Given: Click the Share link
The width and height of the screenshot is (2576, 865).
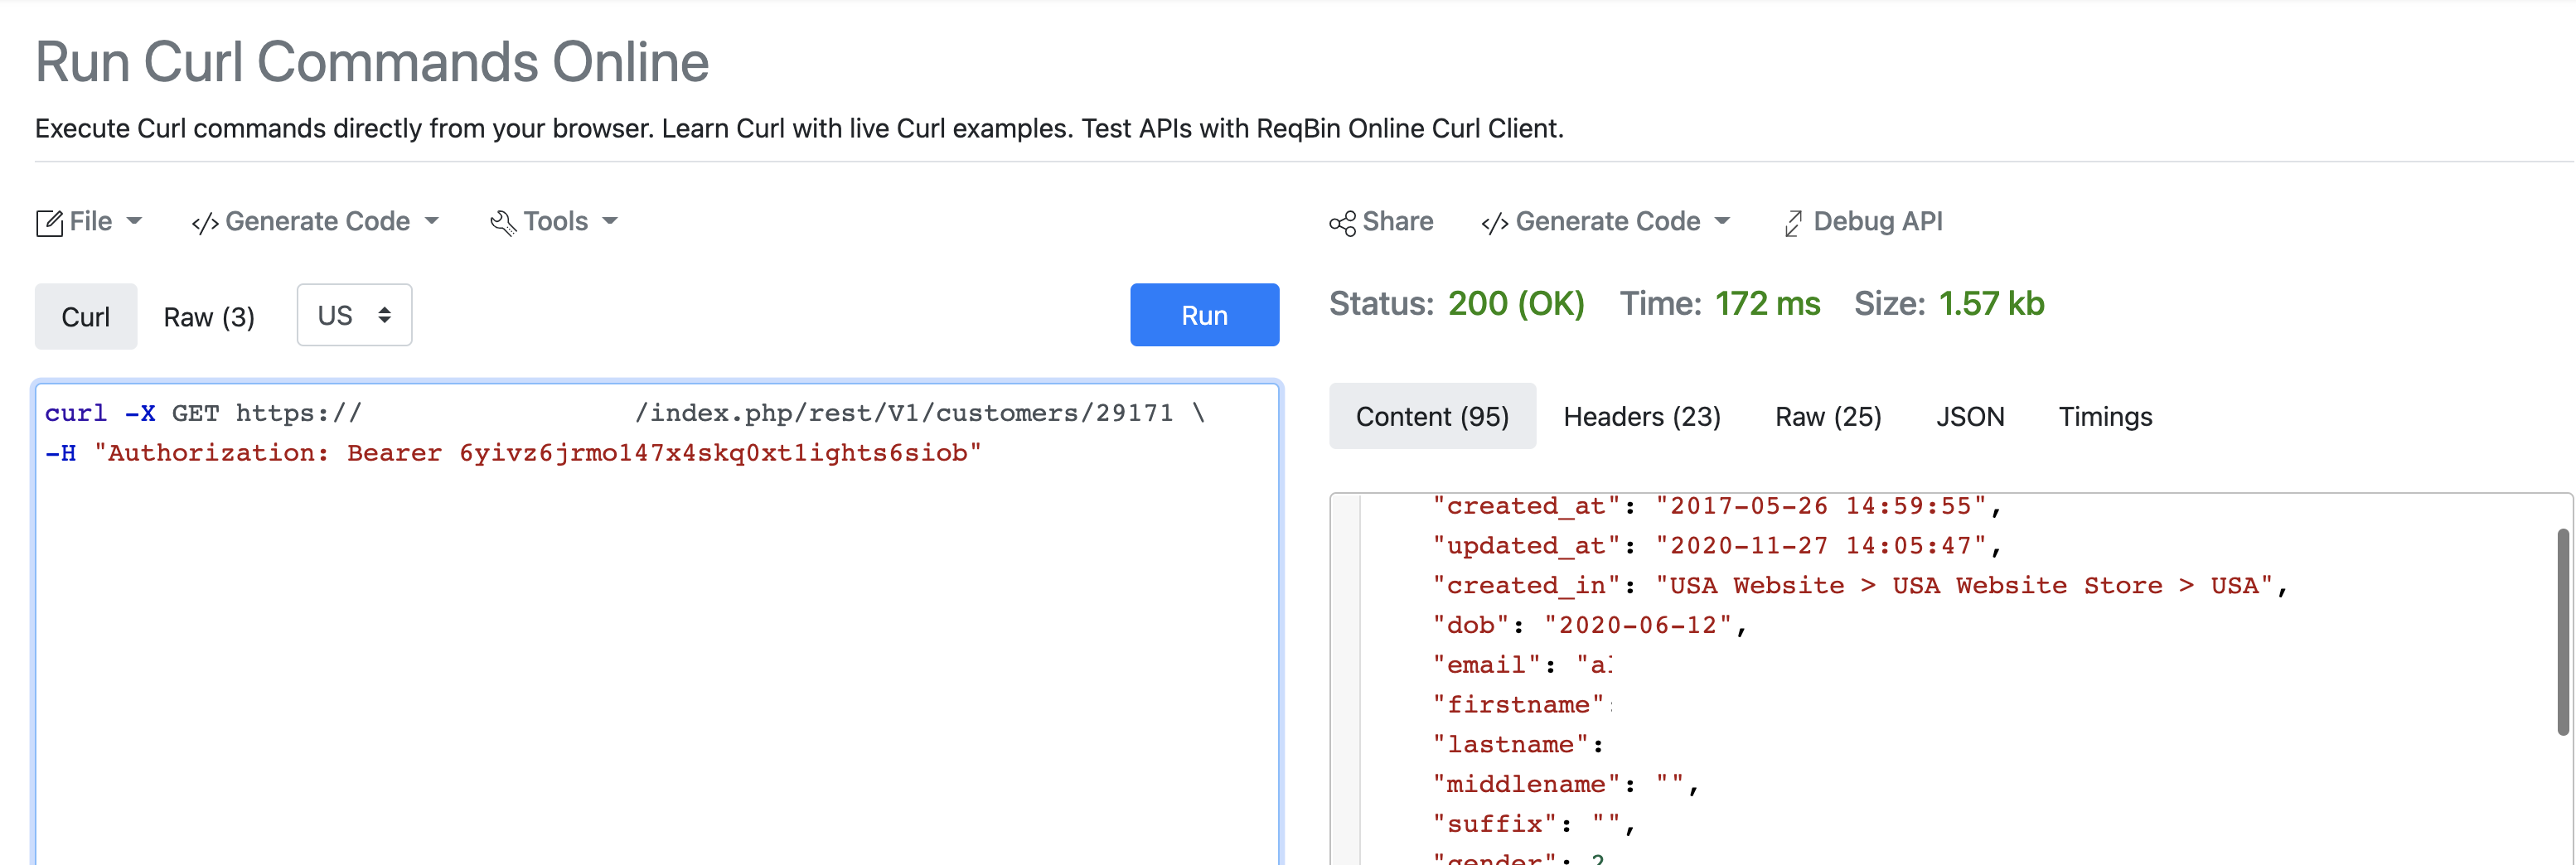Looking at the screenshot, I should [x=1397, y=221].
